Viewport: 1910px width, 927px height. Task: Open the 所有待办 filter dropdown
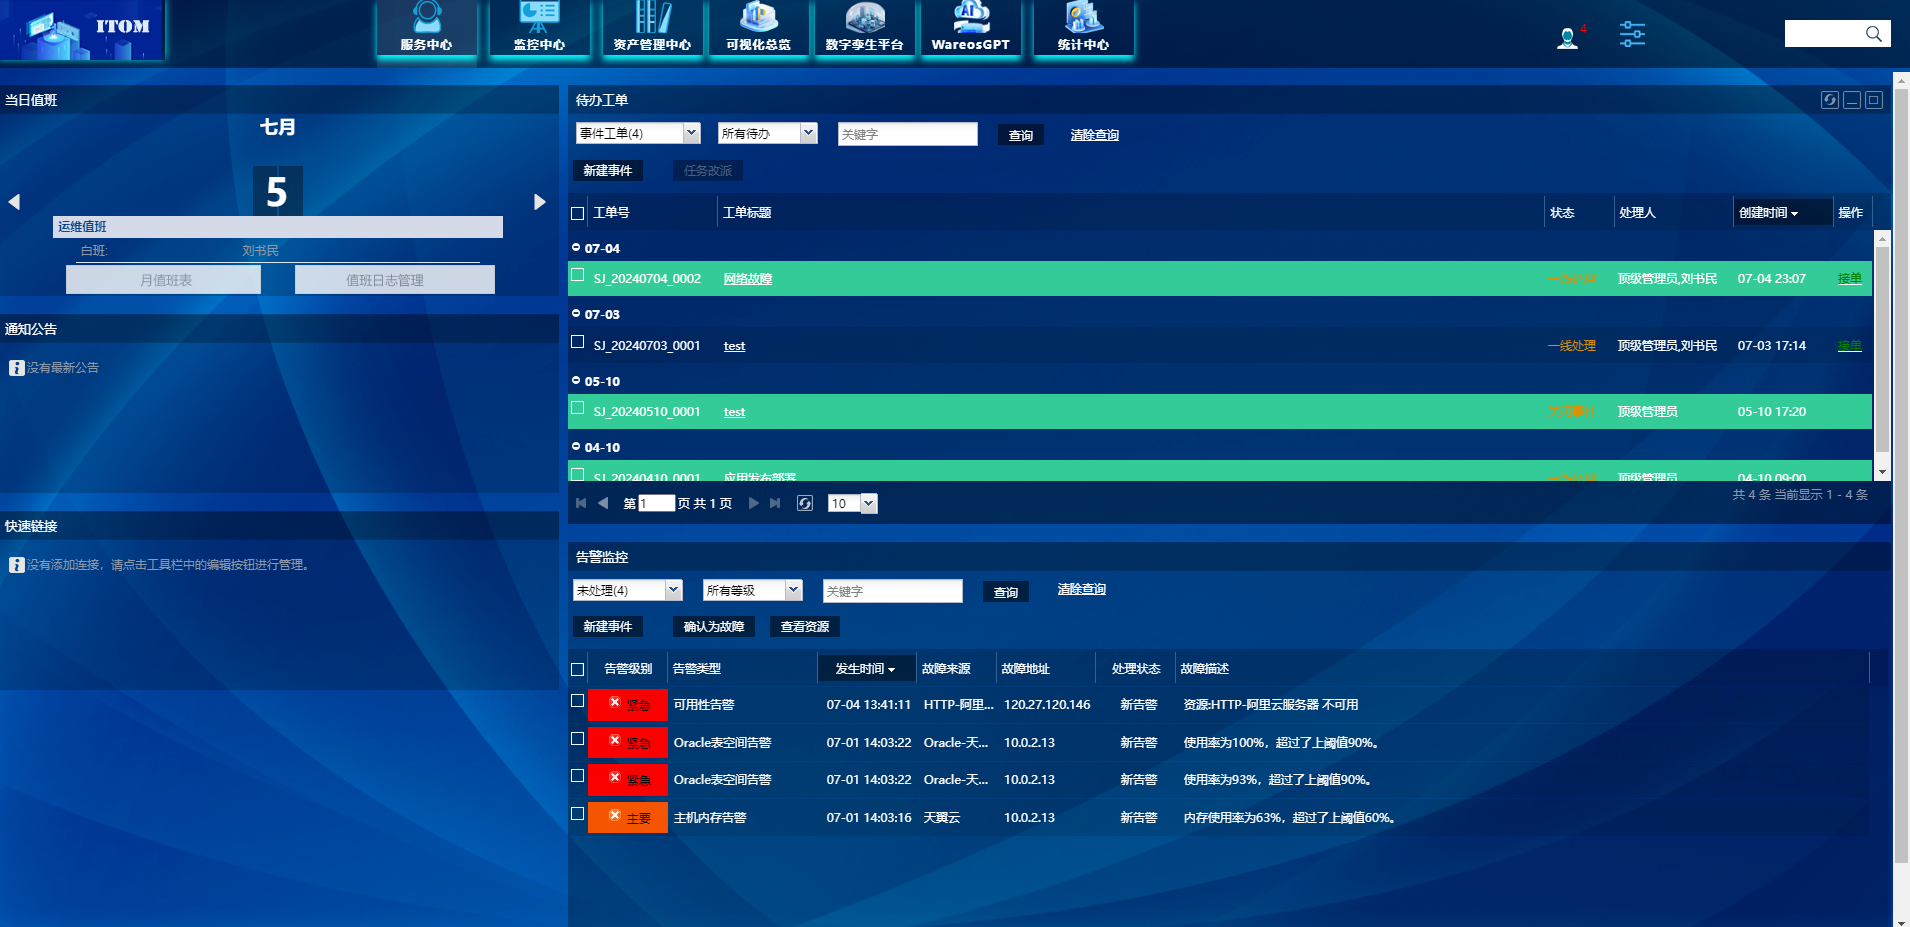point(768,133)
